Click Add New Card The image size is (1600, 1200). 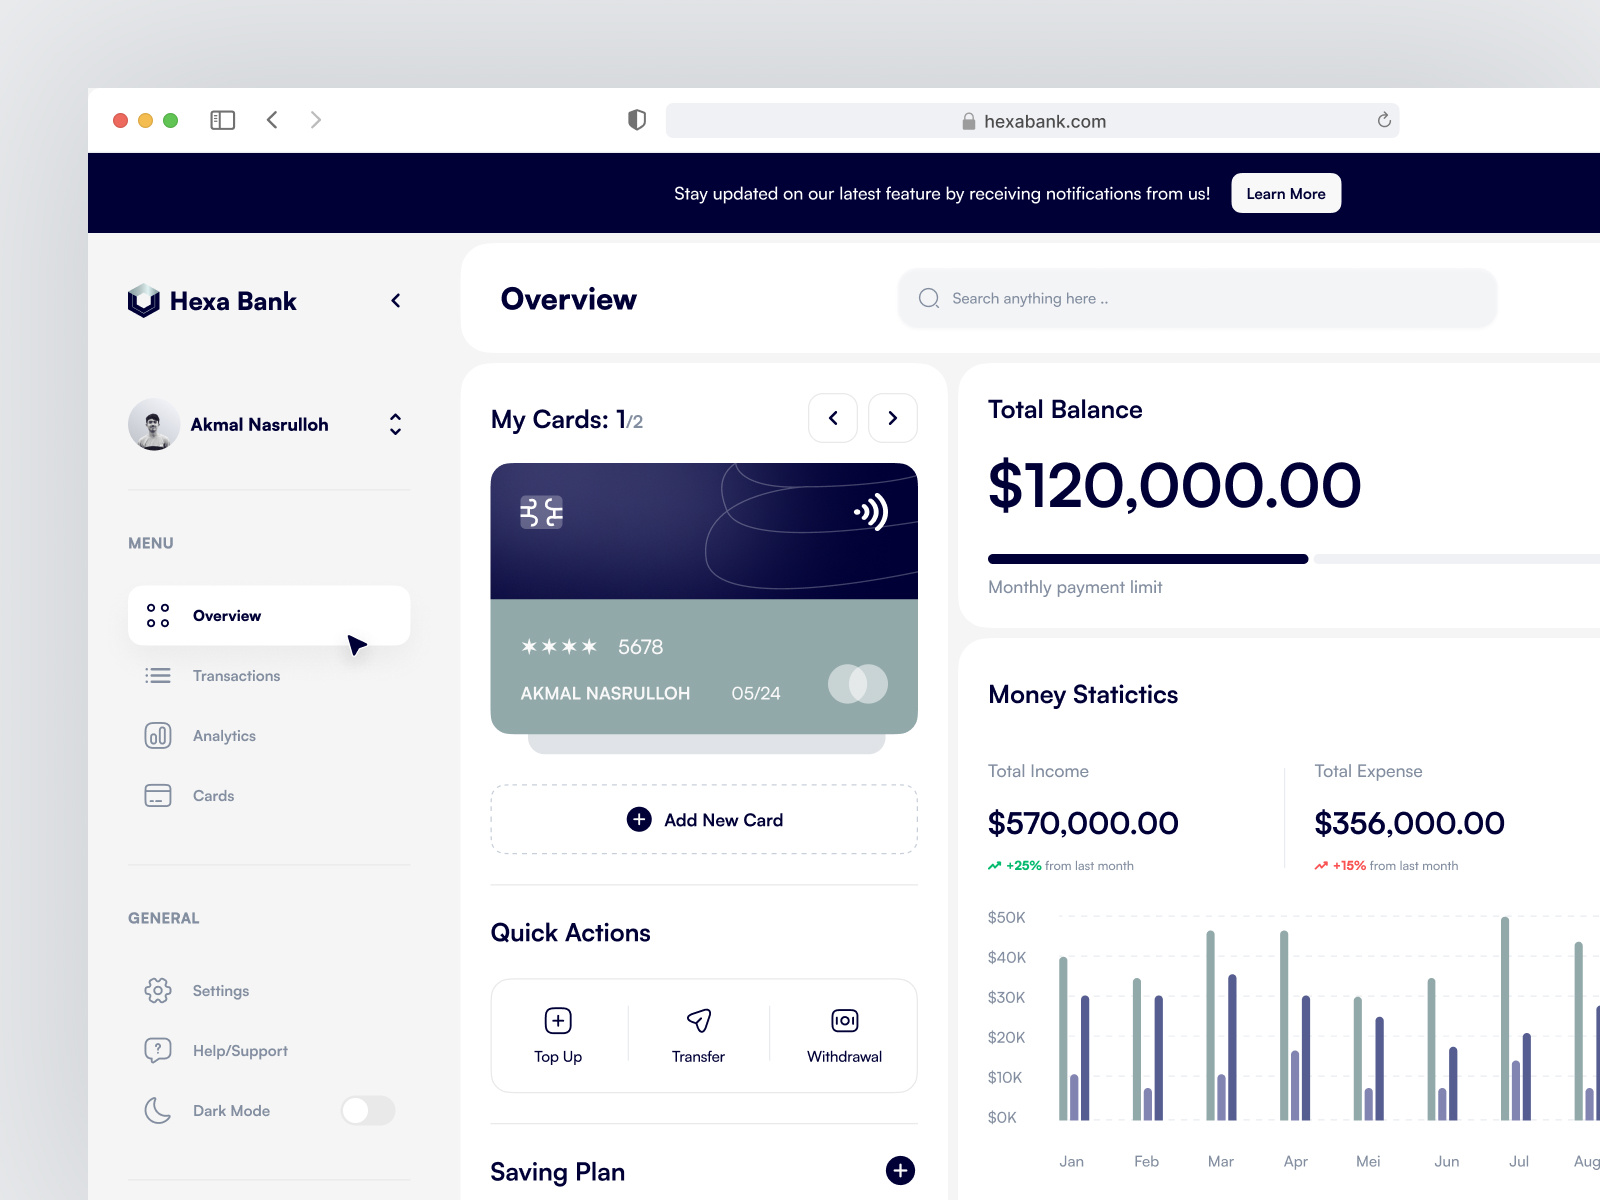703,820
